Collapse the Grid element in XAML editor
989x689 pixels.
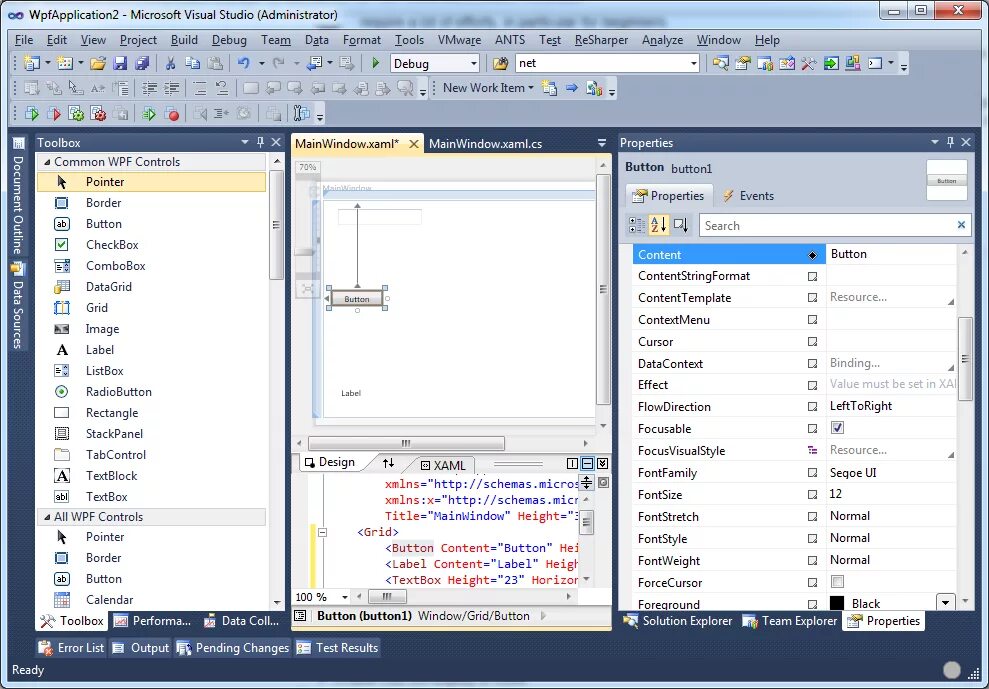[x=322, y=532]
